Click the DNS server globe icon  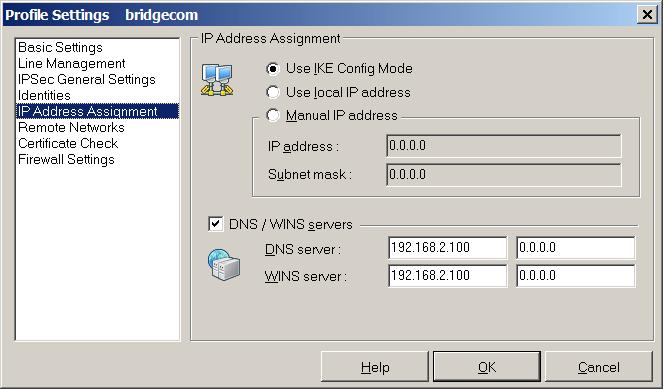click(224, 265)
